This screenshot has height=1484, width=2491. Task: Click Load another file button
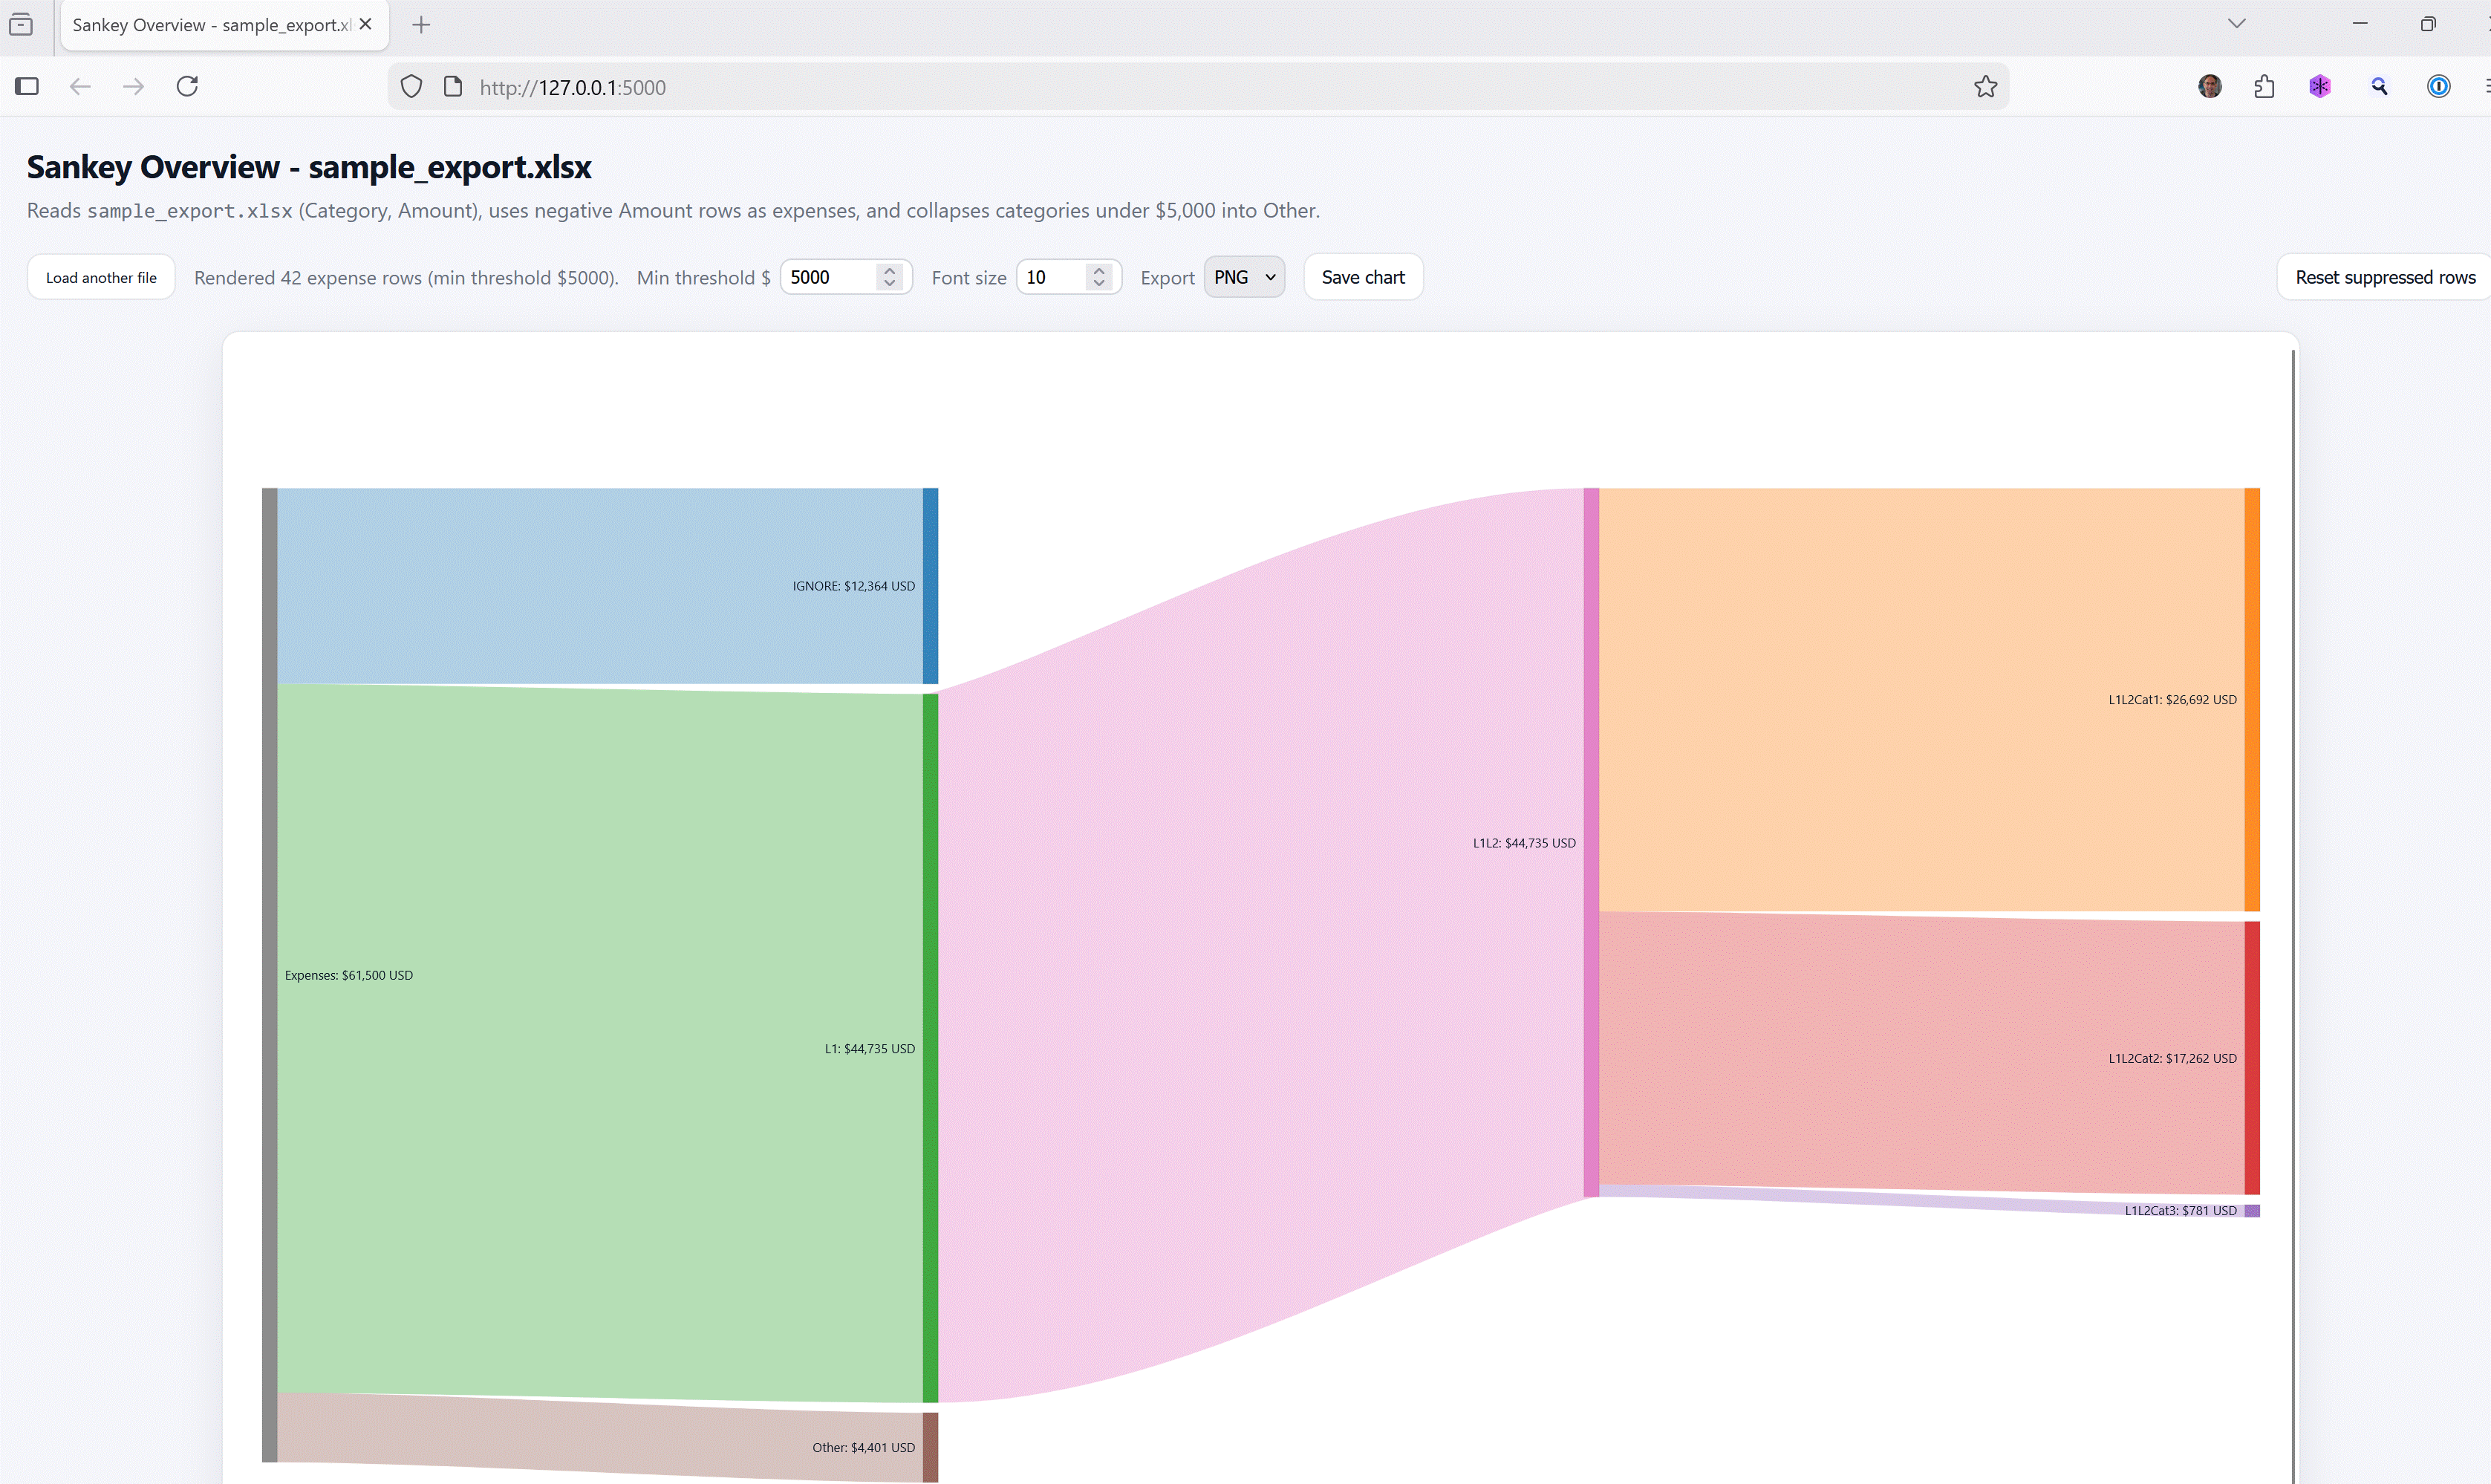coord(101,277)
